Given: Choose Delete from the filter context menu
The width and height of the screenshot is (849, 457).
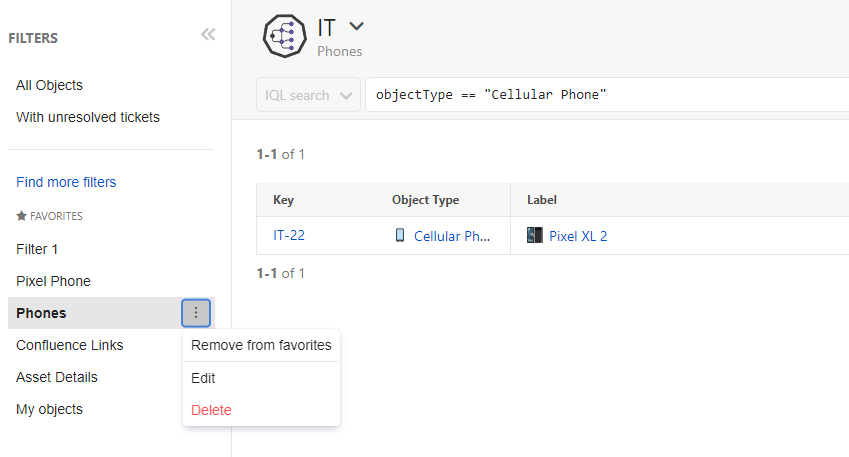Looking at the screenshot, I should click(211, 410).
